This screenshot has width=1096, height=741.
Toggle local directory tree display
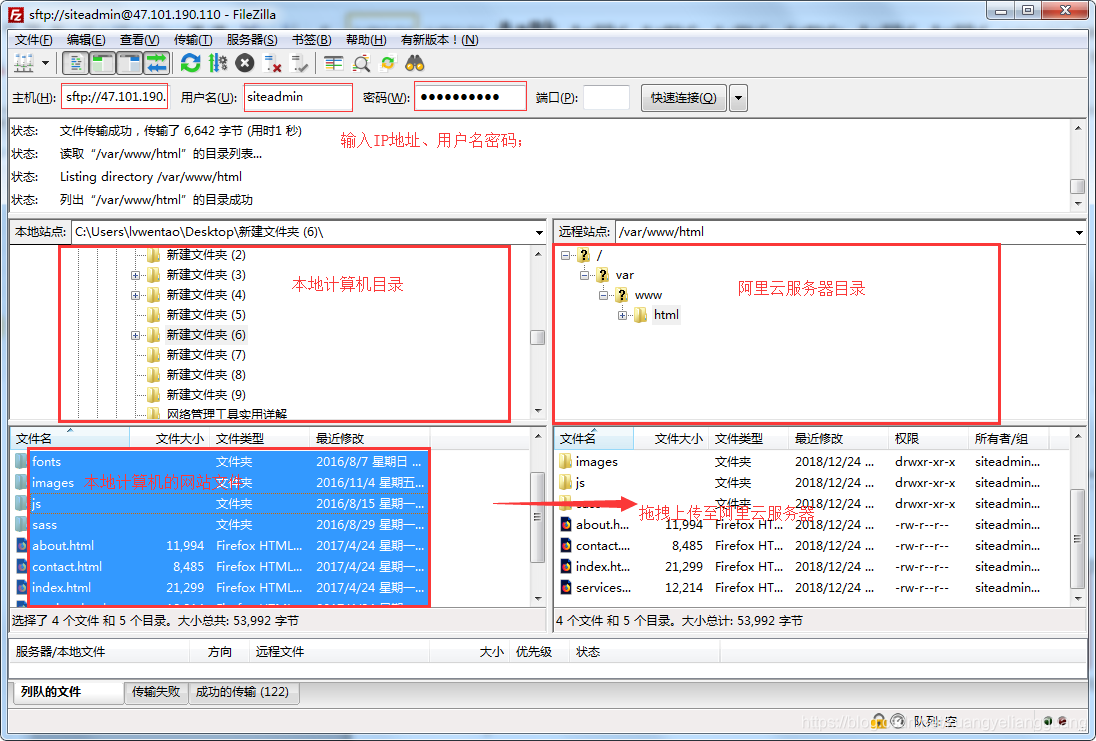tap(102, 63)
